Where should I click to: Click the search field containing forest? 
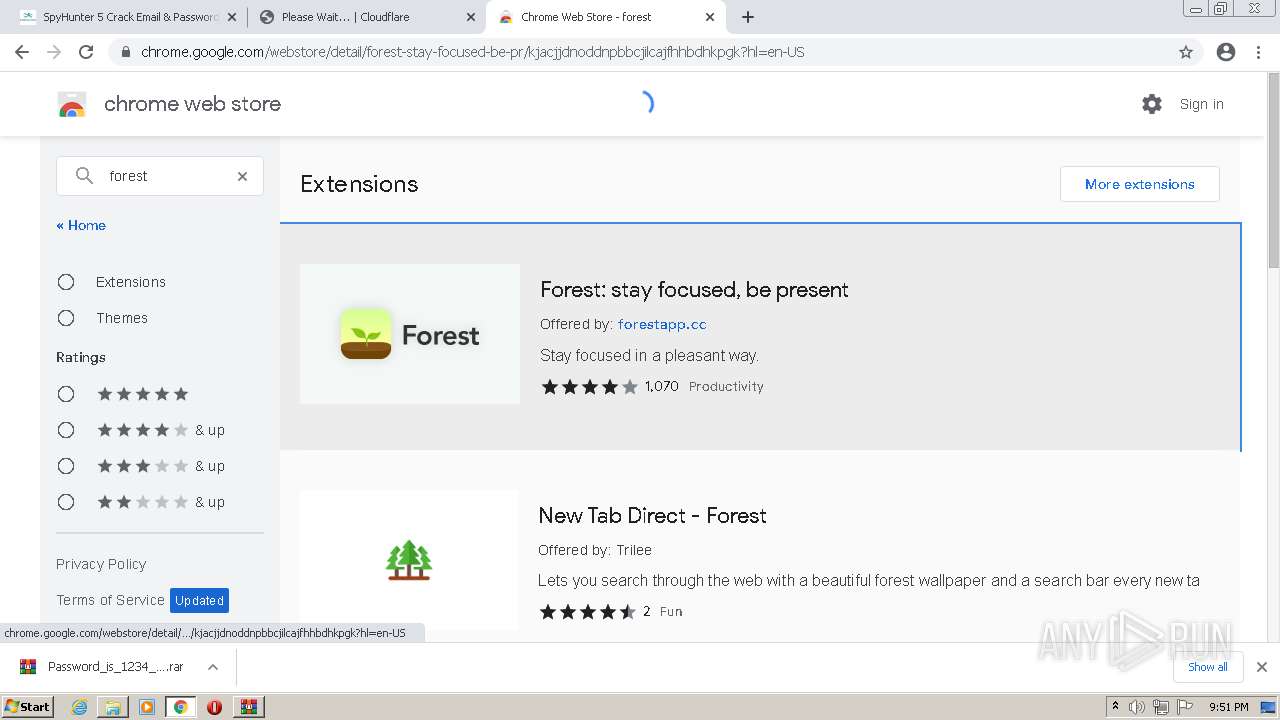tap(160, 176)
